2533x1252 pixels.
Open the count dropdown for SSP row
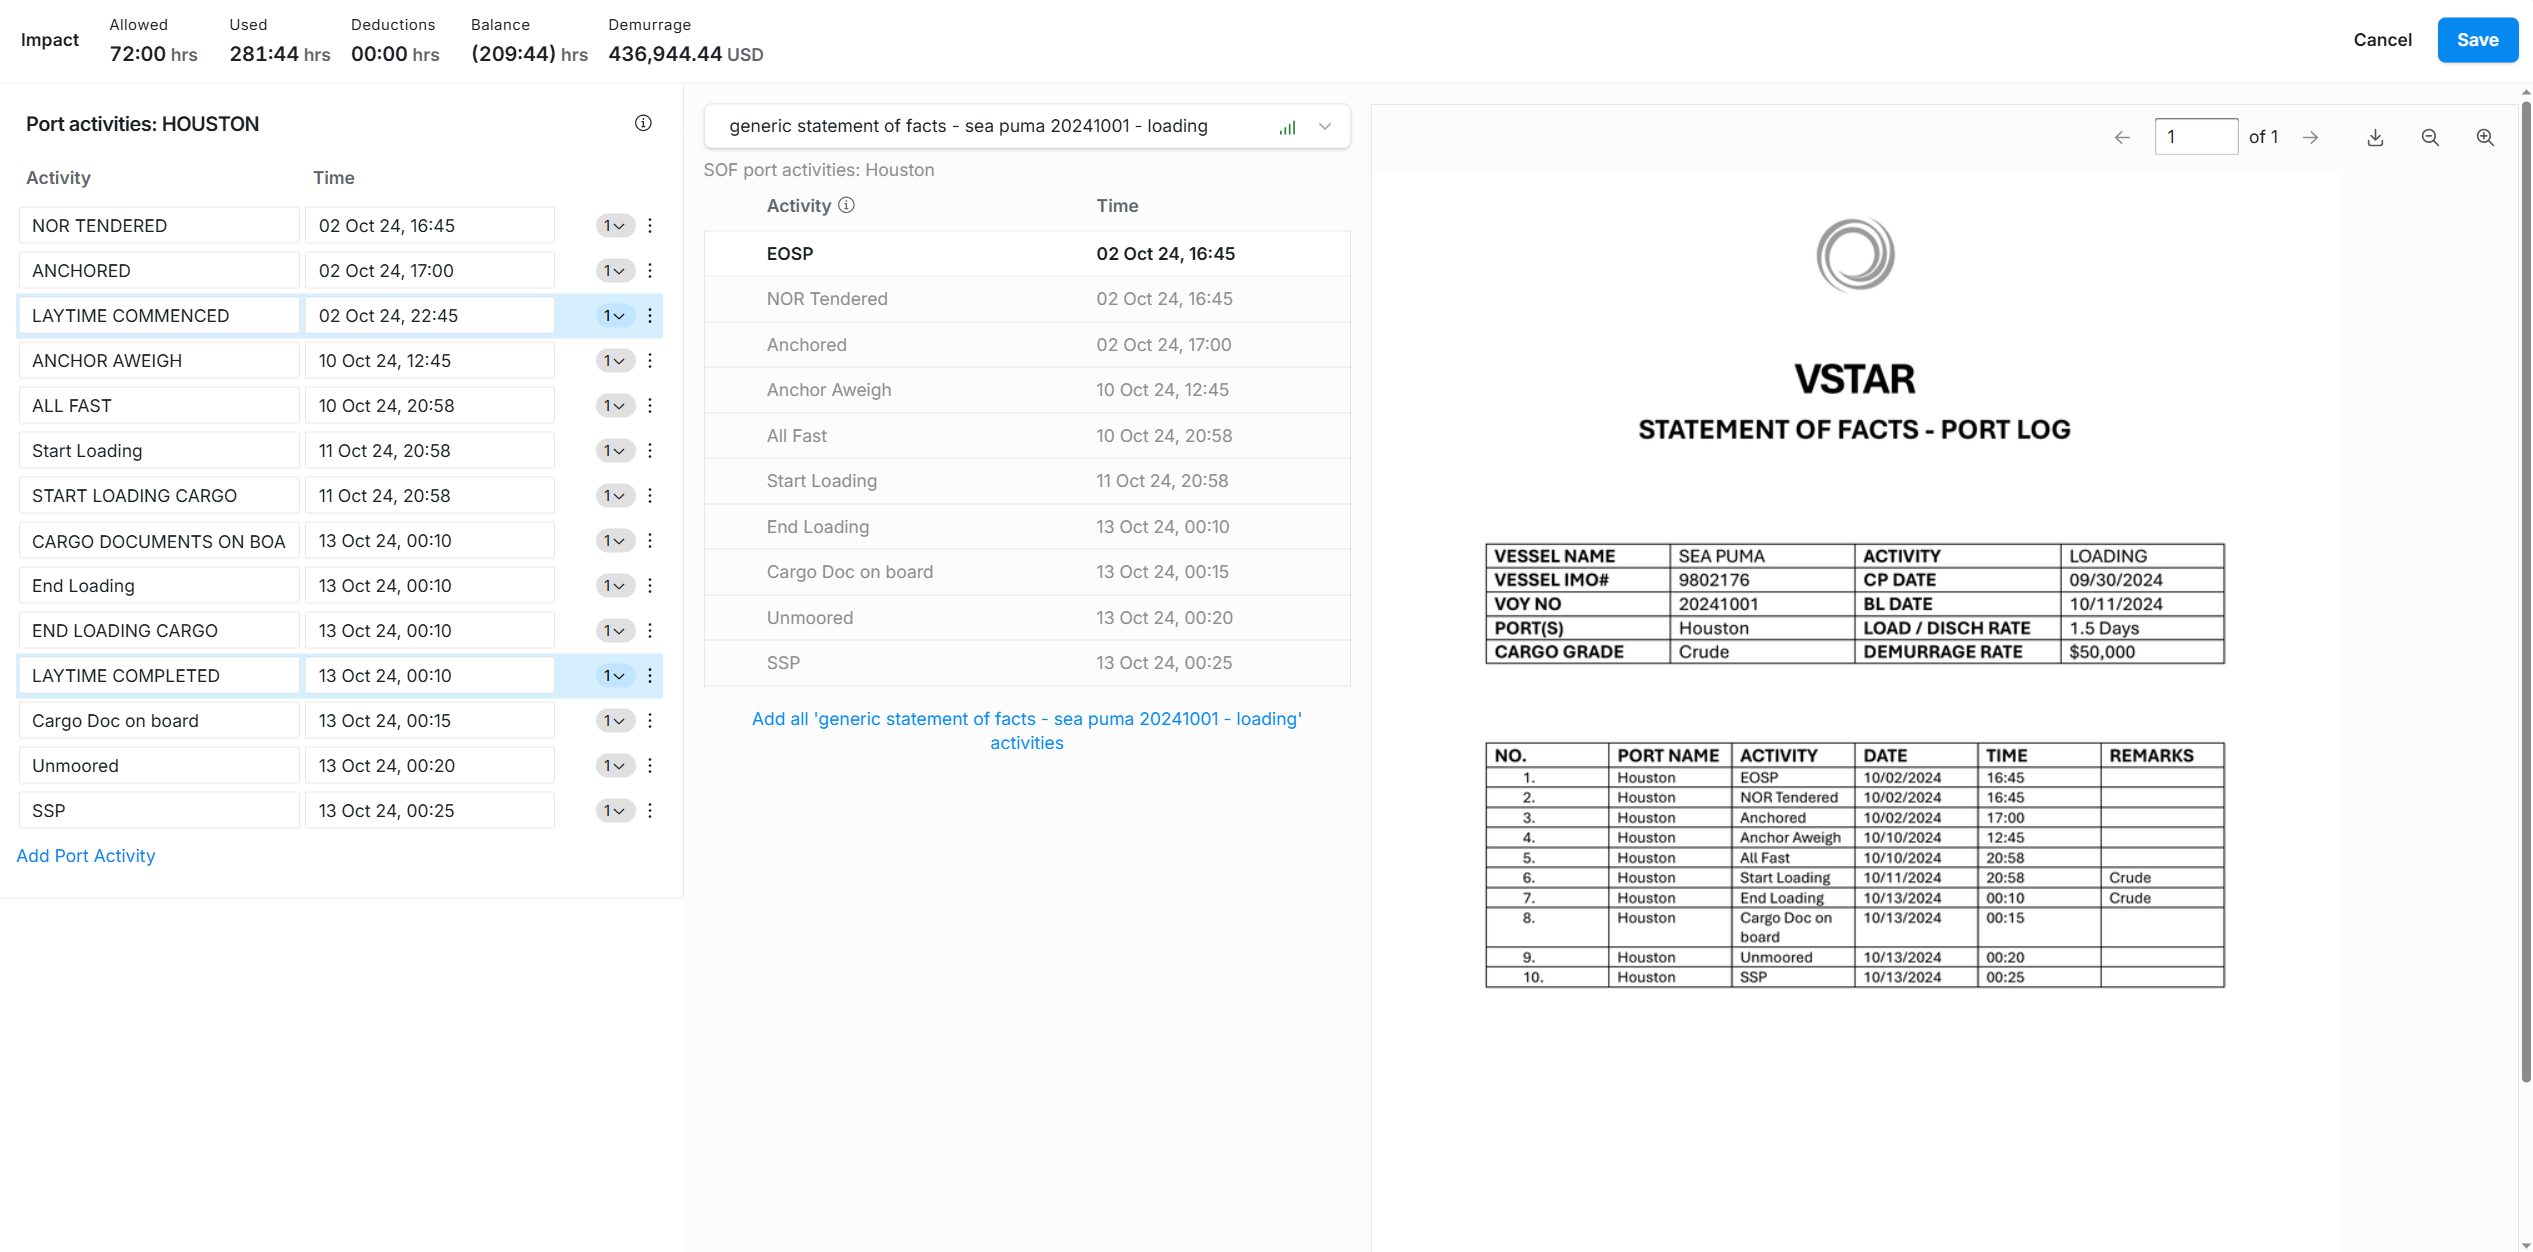[614, 810]
